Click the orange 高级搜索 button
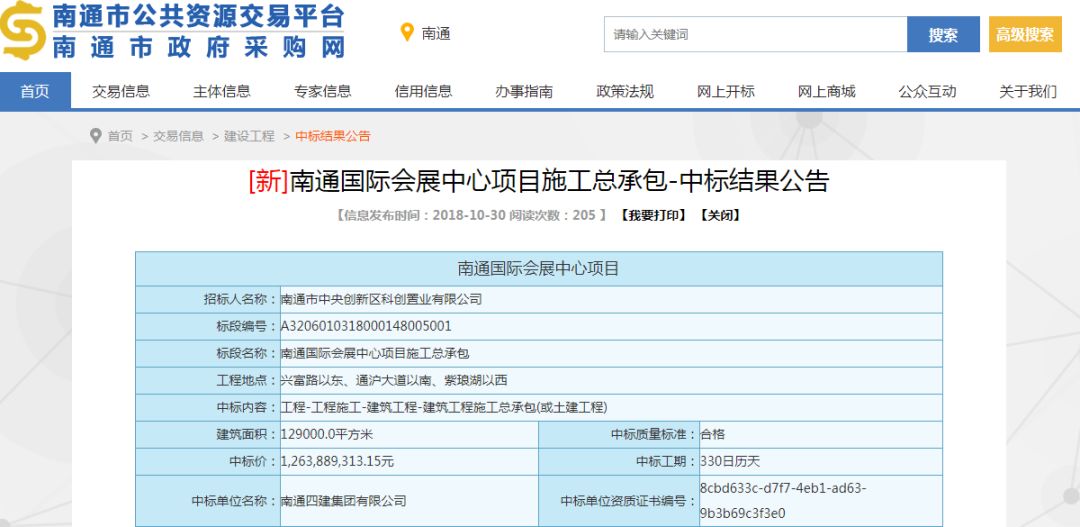The image size is (1080, 527). pos(1025,34)
